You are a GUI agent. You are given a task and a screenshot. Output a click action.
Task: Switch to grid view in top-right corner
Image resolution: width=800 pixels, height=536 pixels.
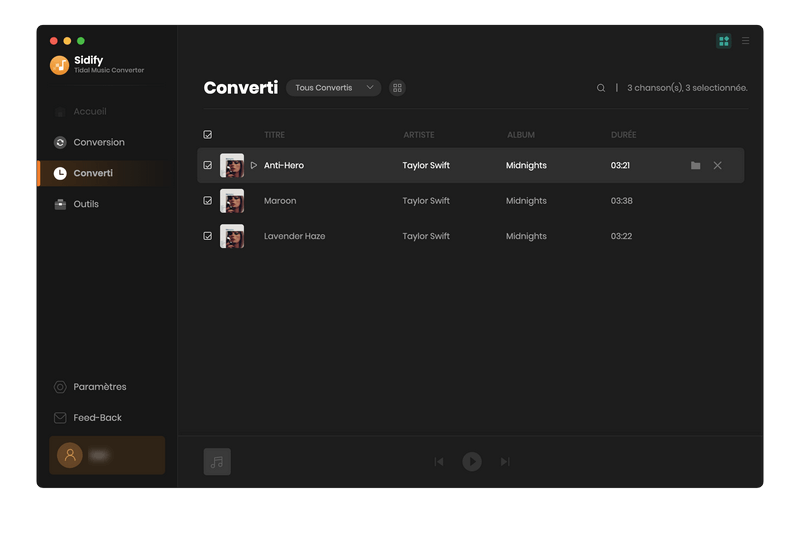[724, 41]
